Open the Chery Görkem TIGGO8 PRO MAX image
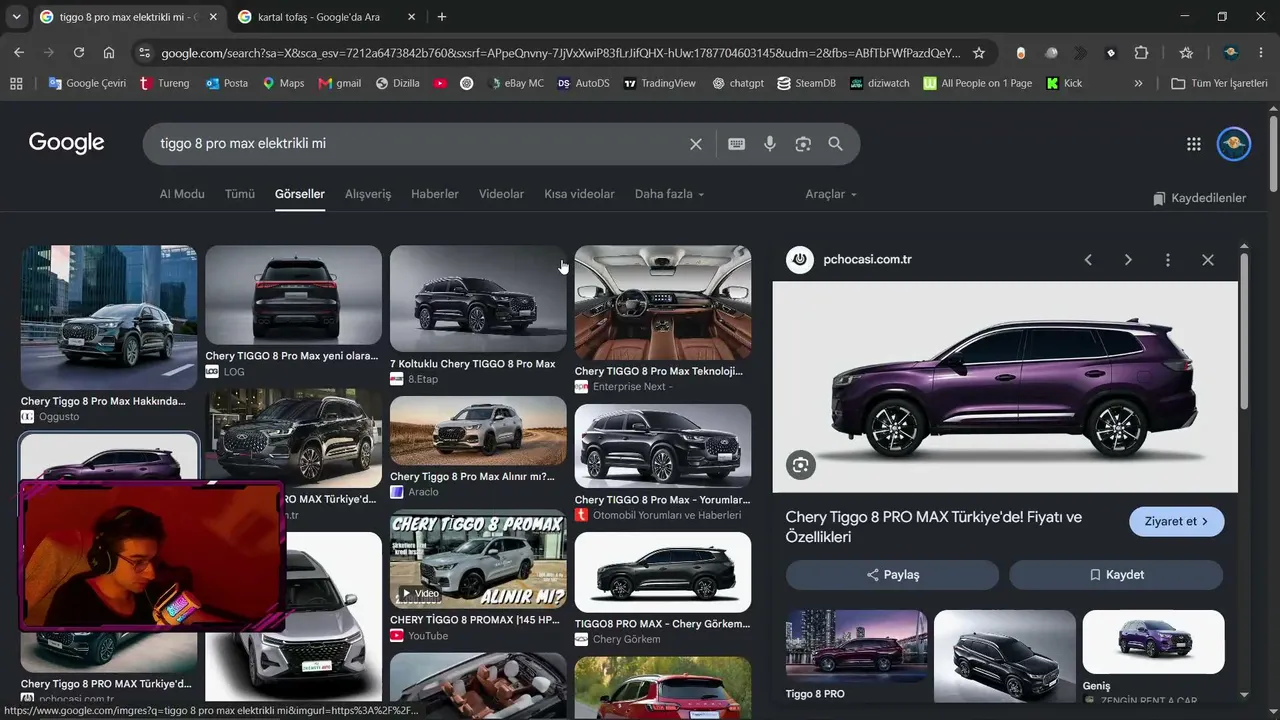This screenshot has height=720, width=1280. pyautogui.click(x=663, y=572)
